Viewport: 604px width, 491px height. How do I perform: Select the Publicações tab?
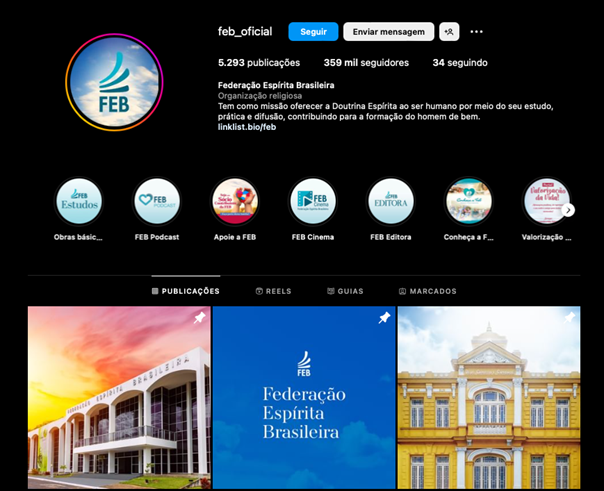click(x=185, y=291)
